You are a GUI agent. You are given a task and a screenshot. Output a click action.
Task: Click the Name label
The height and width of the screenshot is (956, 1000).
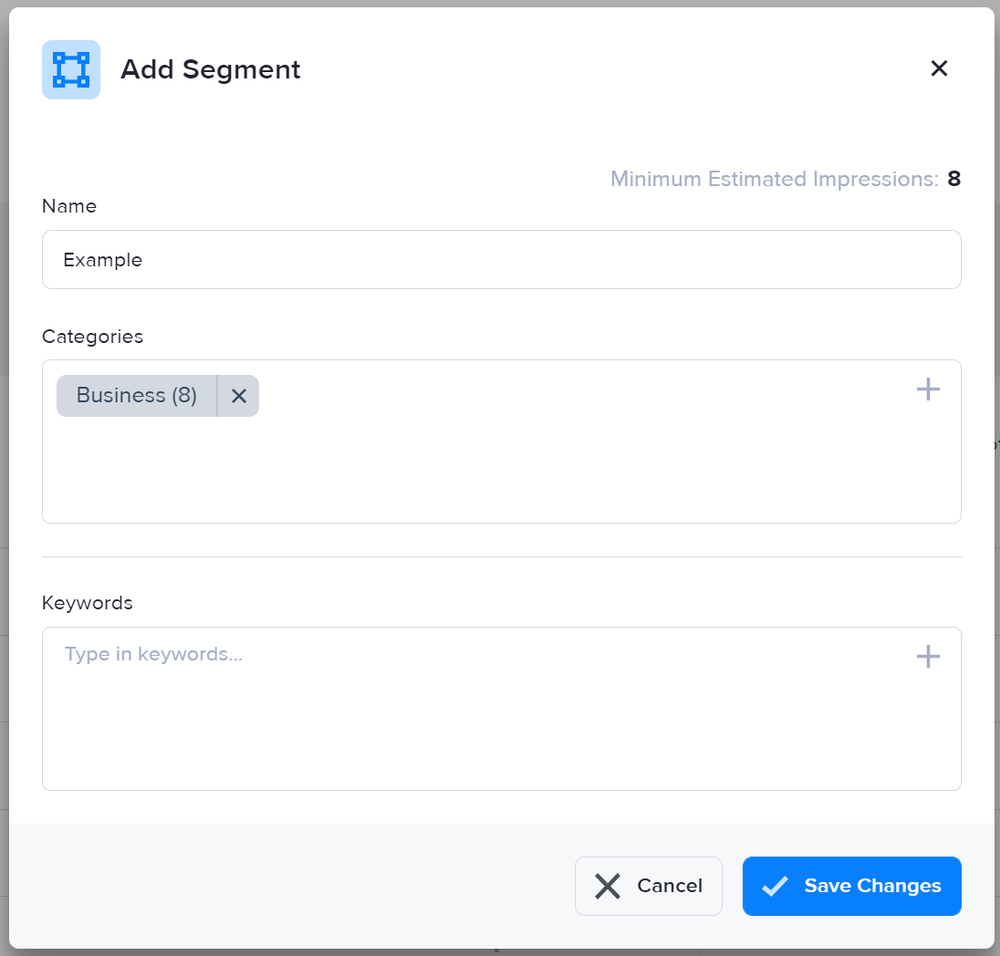tap(70, 206)
